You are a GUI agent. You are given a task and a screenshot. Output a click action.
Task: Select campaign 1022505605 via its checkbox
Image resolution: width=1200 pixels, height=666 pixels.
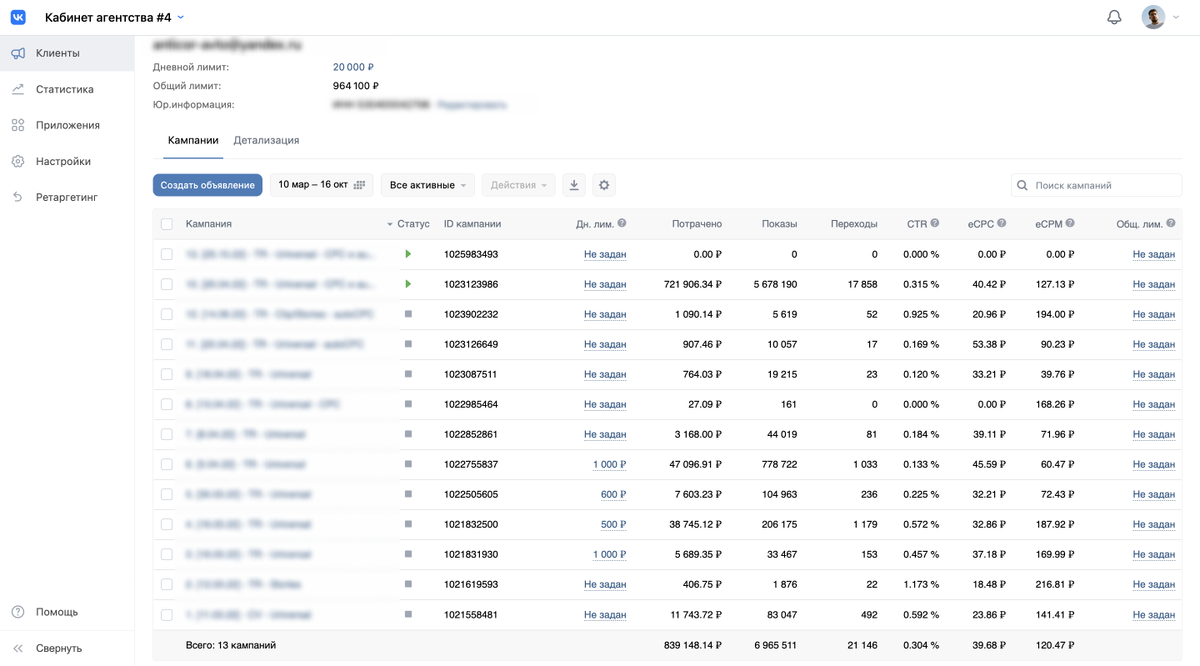point(167,494)
